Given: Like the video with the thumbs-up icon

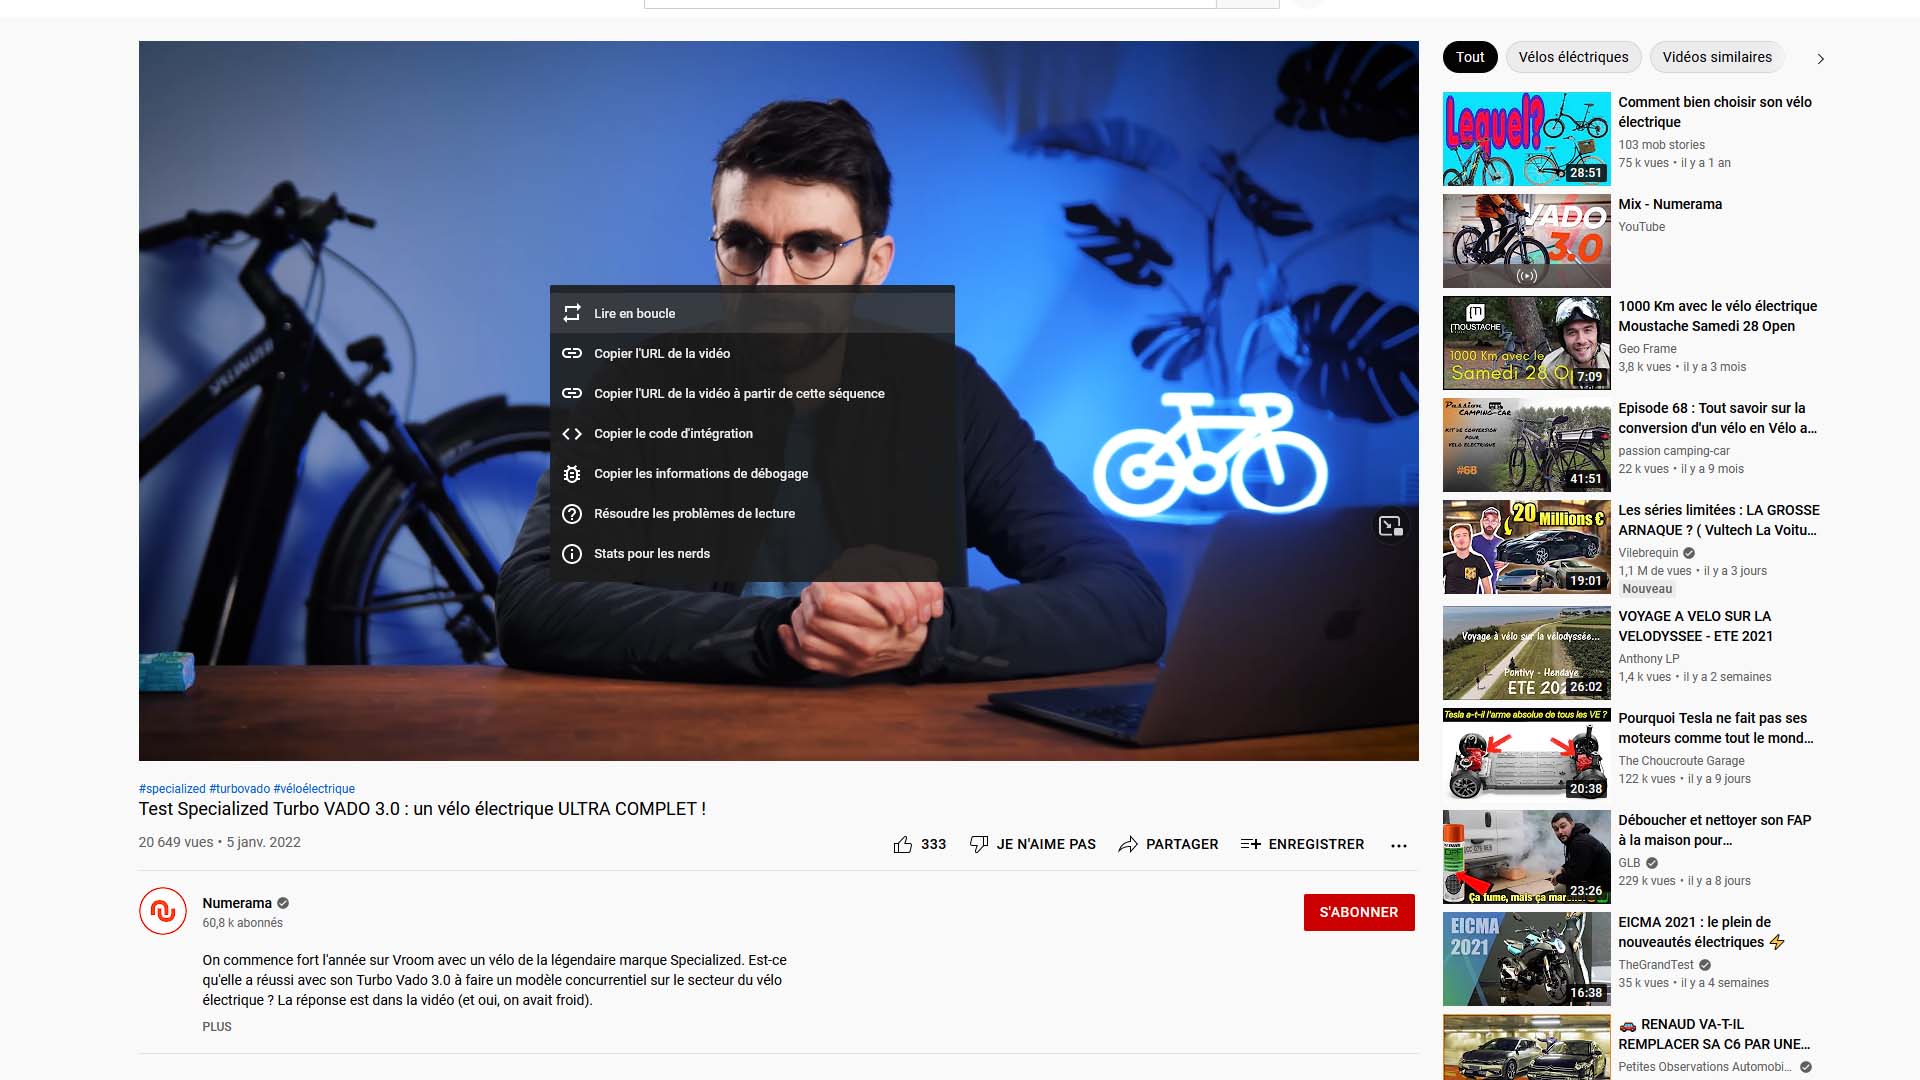Looking at the screenshot, I should coord(903,844).
